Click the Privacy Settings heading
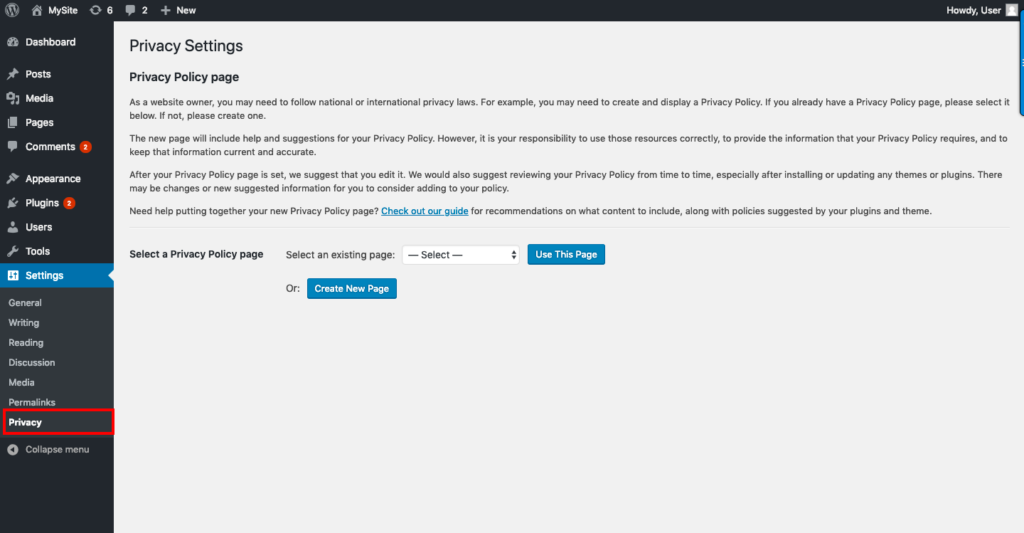 (x=186, y=46)
